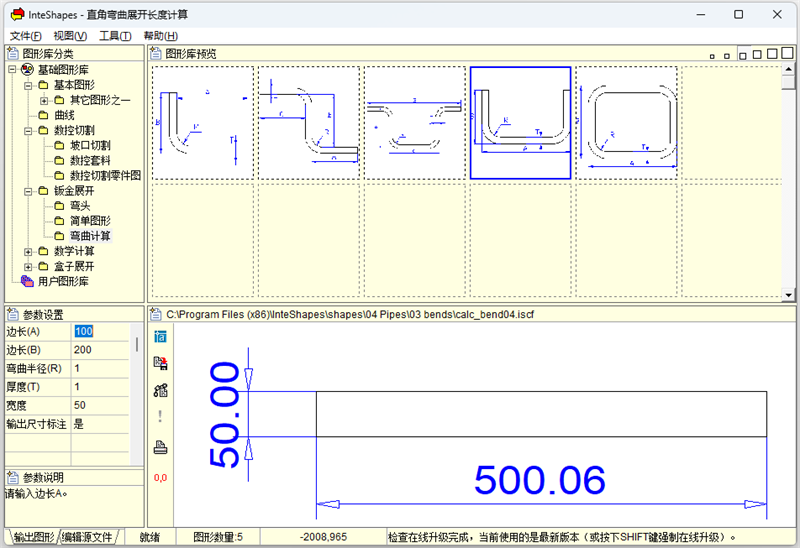Select the first single-bend shape thumbnail
The height and width of the screenshot is (548, 800).
coord(203,122)
